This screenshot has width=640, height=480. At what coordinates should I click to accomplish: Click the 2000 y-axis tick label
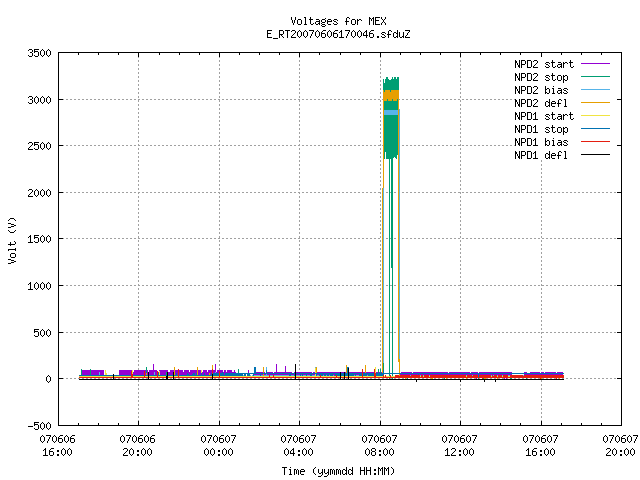coord(39,193)
